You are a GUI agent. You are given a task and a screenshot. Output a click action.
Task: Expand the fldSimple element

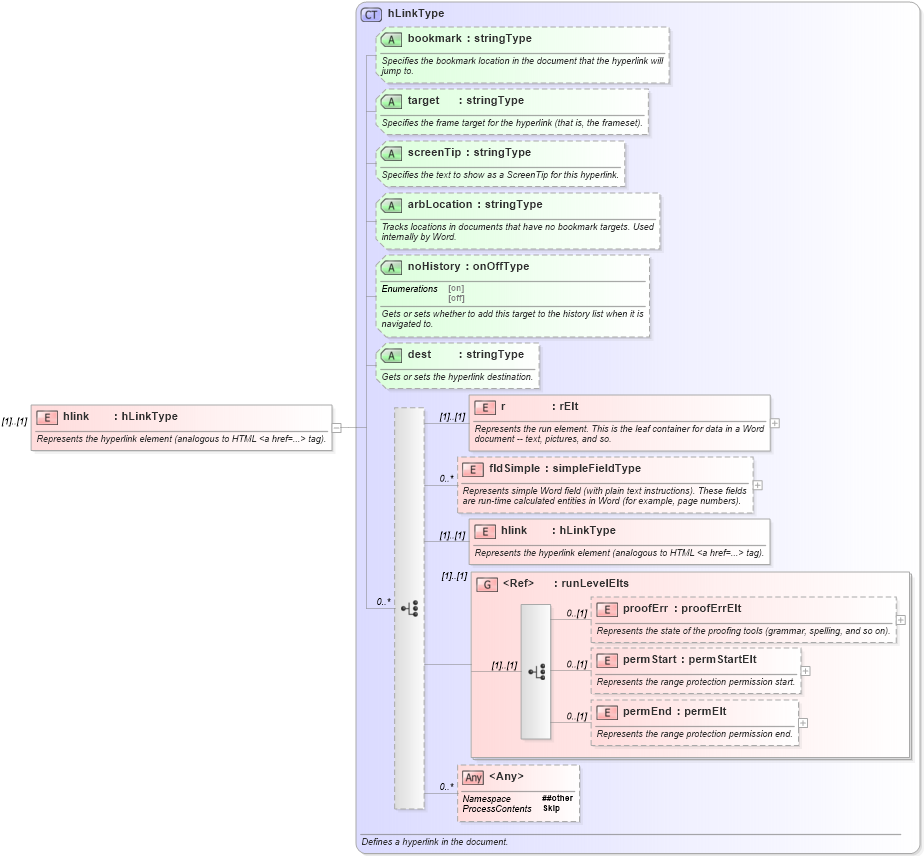tap(757, 486)
